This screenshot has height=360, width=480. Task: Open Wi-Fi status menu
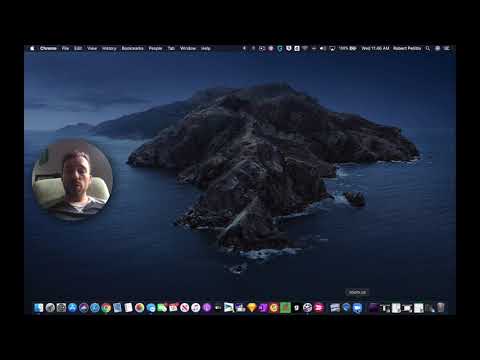[305, 48]
